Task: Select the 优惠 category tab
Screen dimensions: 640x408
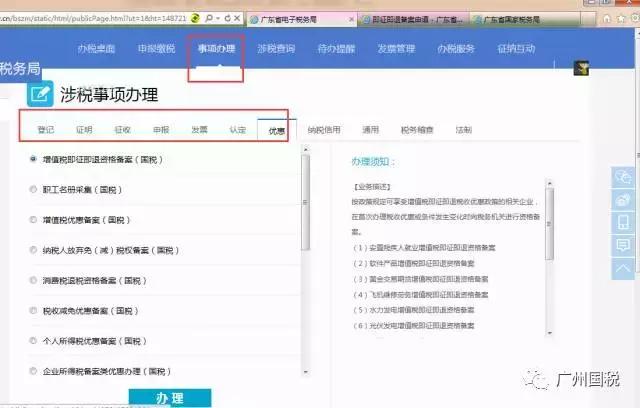Action: (277, 131)
